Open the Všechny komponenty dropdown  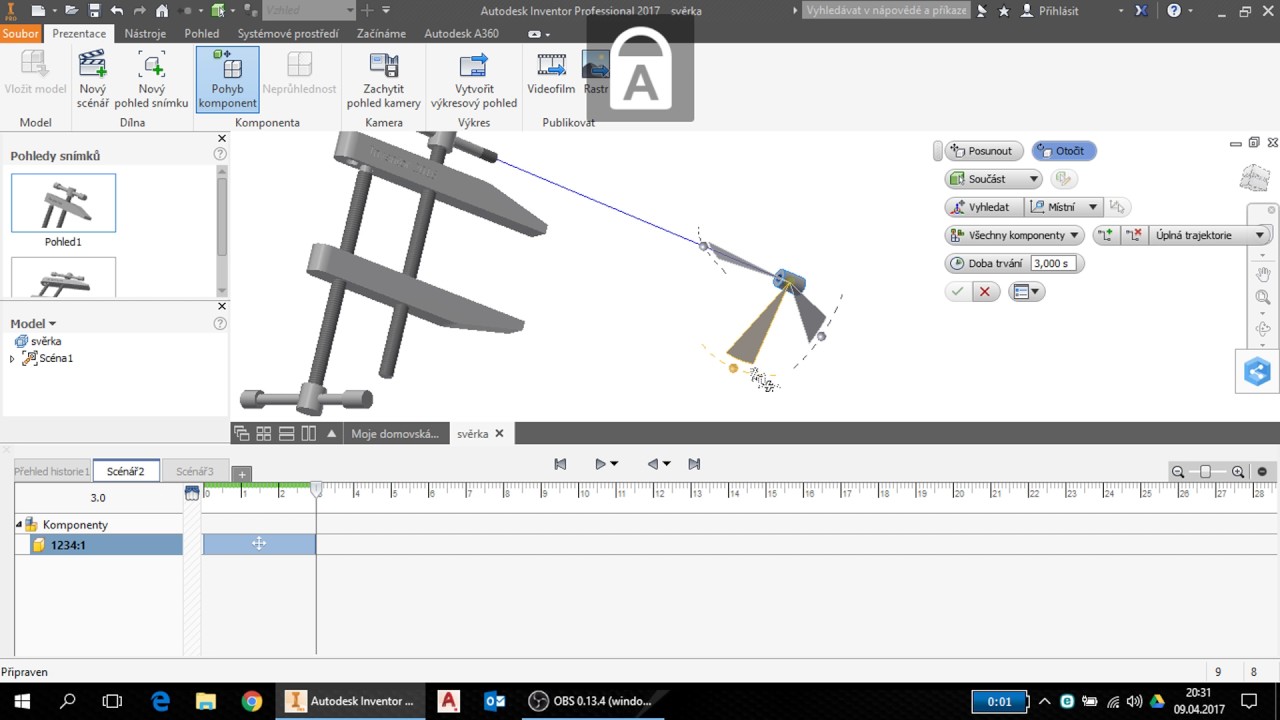1014,235
